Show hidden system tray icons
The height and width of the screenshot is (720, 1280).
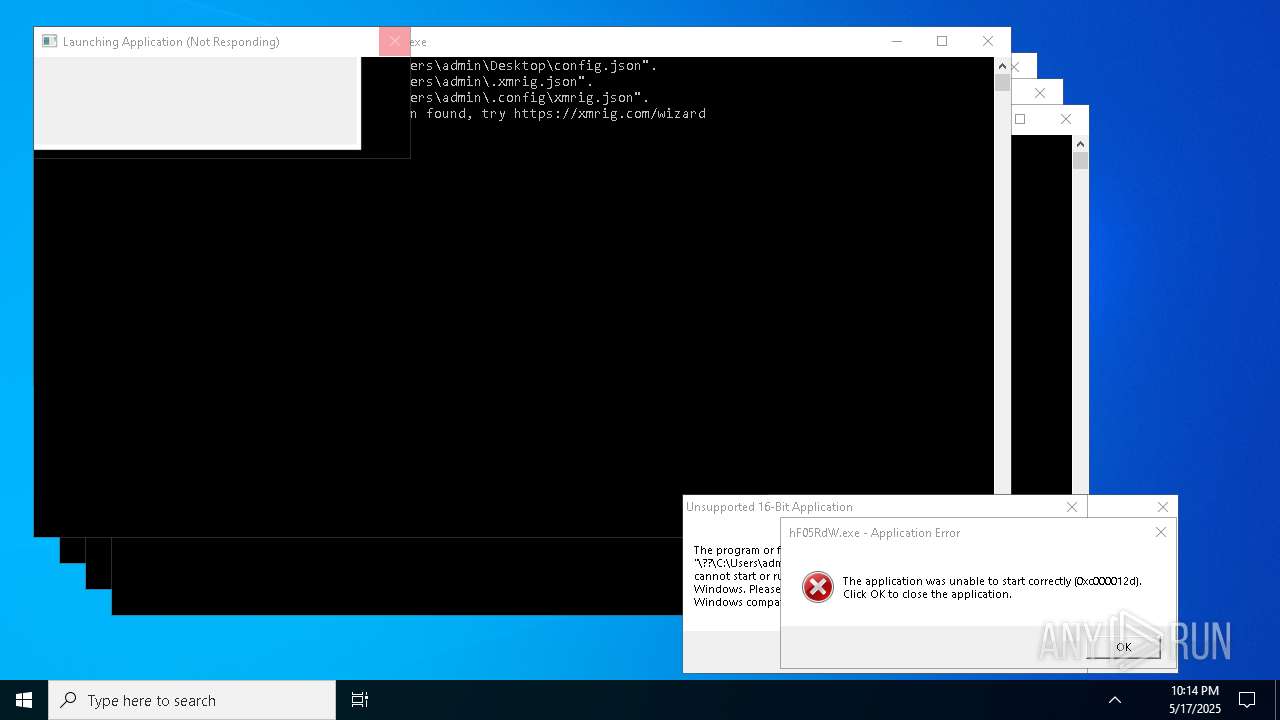pyautogui.click(x=1115, y=700)
